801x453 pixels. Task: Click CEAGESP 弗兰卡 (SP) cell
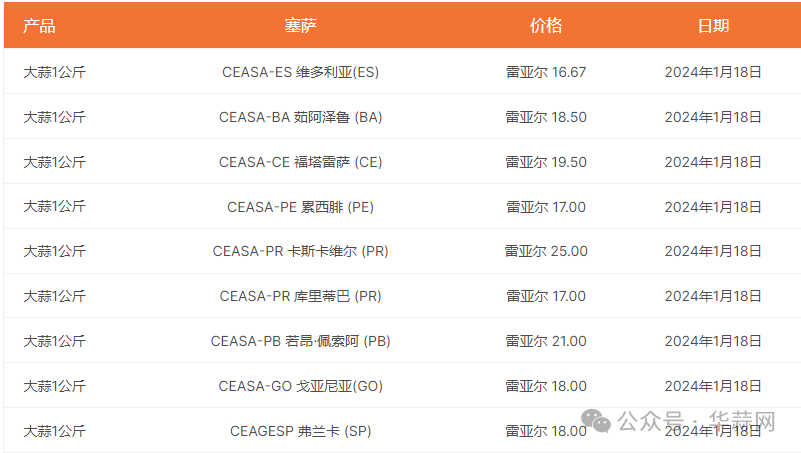(x=300, y=431)
